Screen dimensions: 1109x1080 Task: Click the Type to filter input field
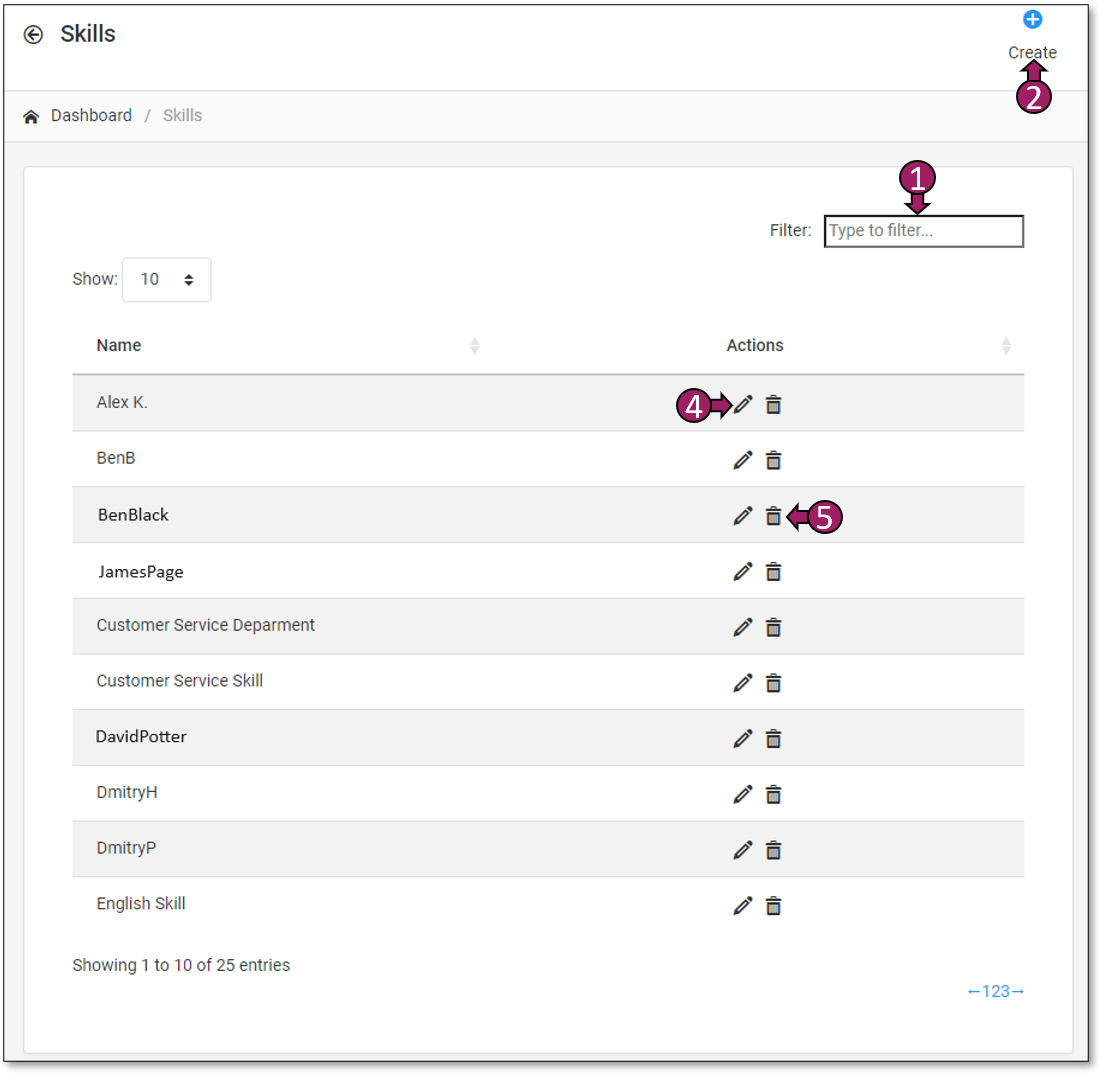tap(923, 231)
